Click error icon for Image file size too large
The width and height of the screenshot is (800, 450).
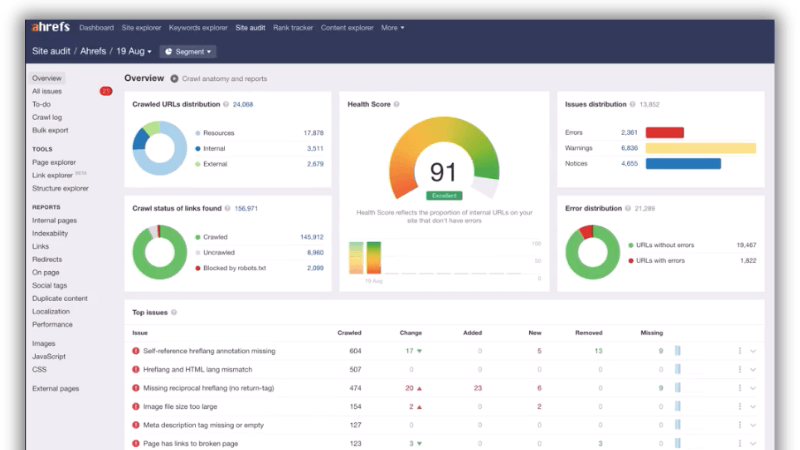click(x=136, y=407)
